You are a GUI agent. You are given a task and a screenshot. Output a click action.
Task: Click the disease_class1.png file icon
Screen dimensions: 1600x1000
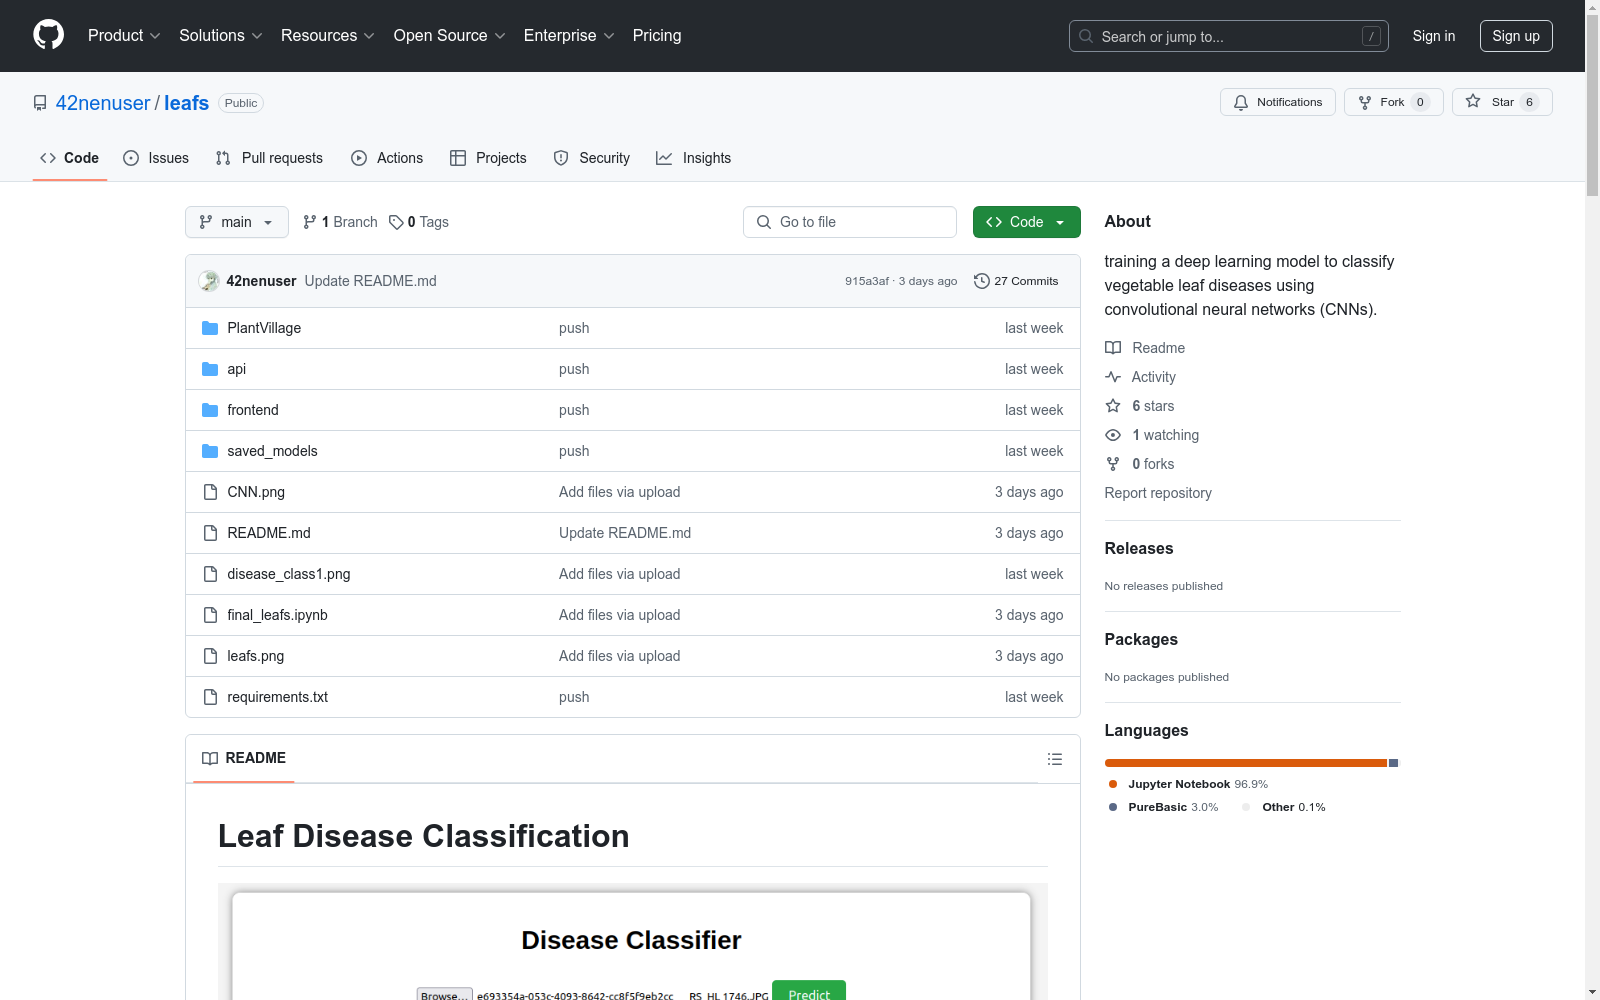210,574
